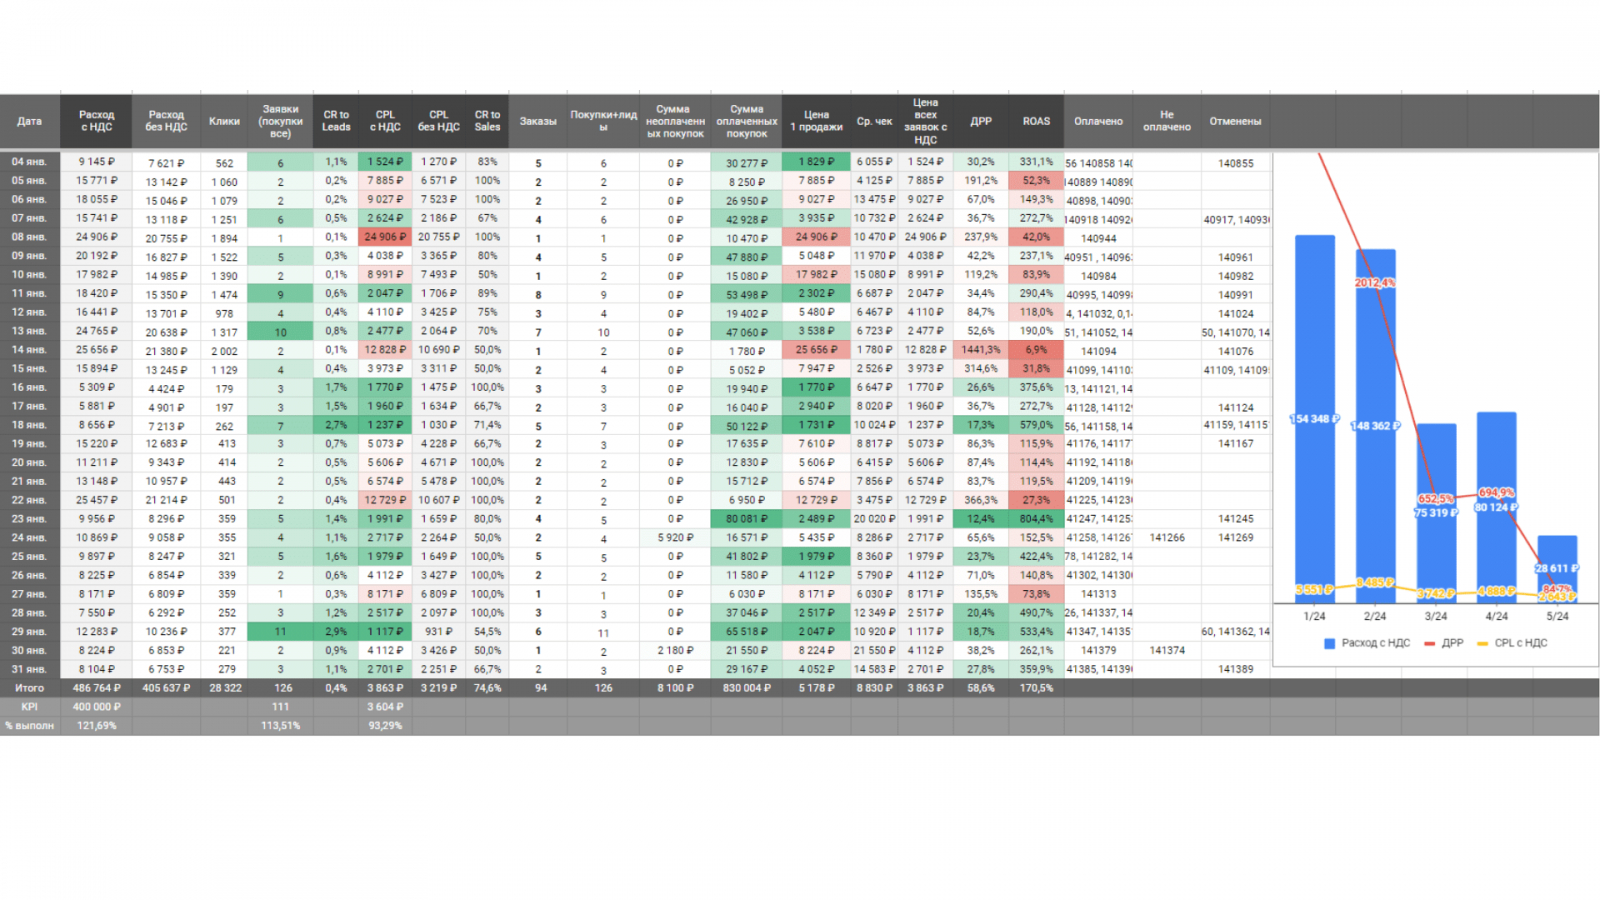Select the date cell 04 янв.

(x=30, y=162)
